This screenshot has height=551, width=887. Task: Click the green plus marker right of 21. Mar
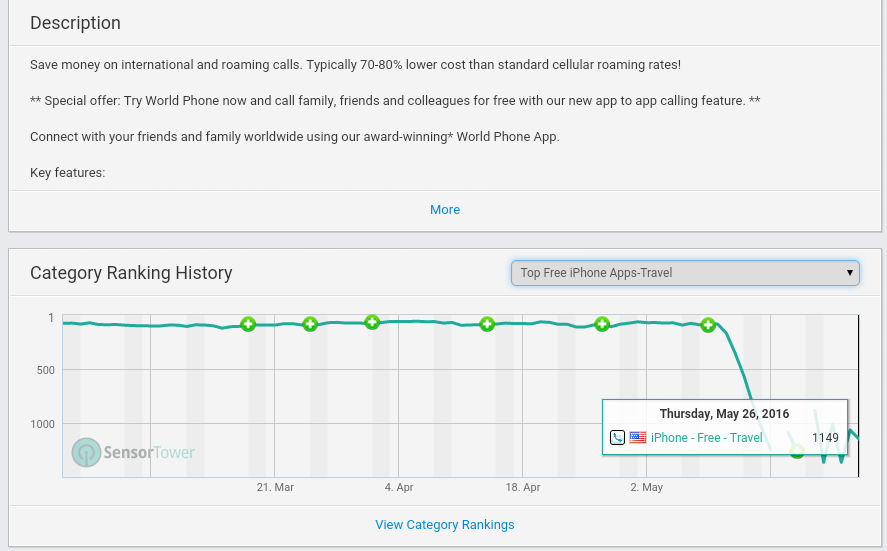[x=310, y=324]
